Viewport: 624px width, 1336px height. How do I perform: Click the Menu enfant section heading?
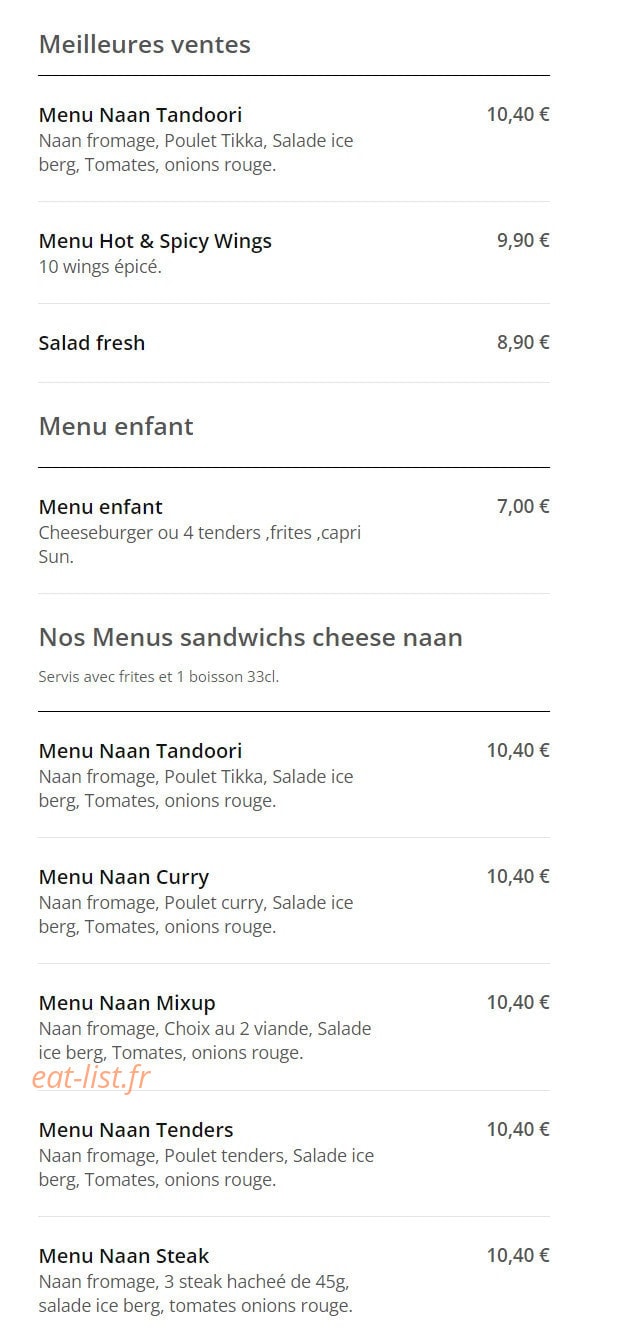click(116, 426)
